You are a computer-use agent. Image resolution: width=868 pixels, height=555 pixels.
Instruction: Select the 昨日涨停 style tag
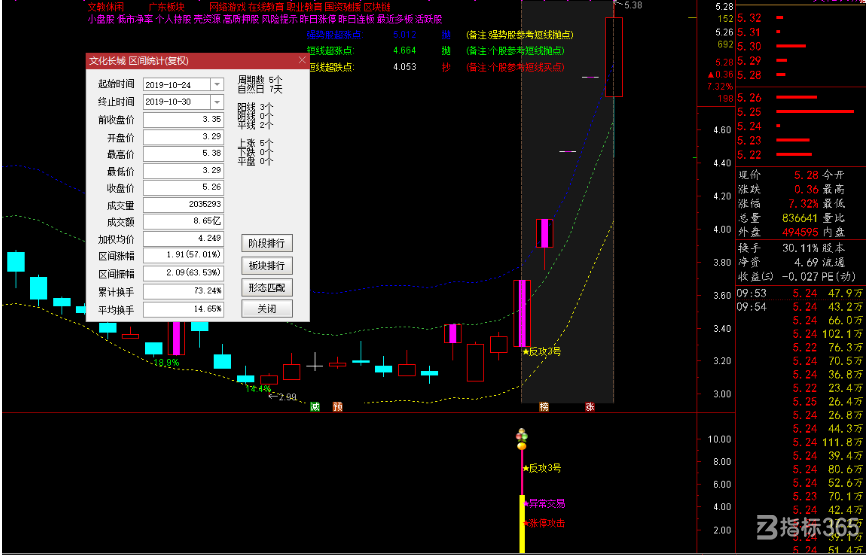[317, 19]
